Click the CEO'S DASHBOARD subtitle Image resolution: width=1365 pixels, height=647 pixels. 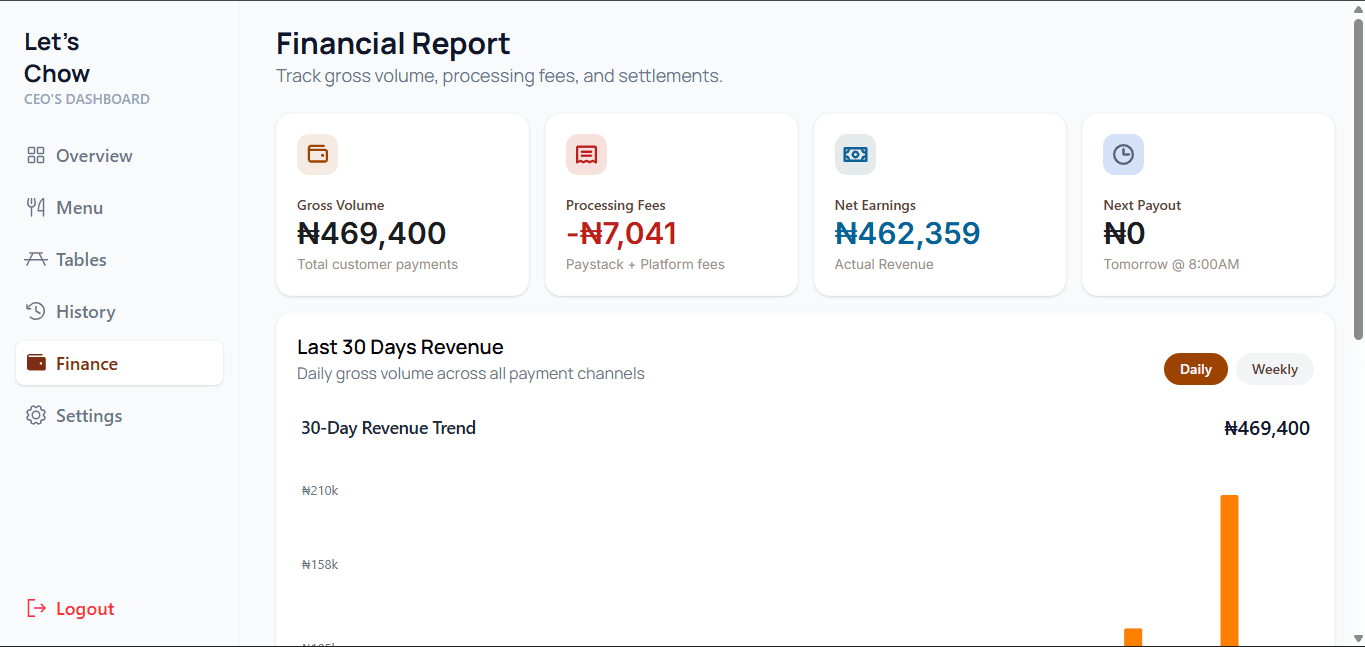pyautogui.click(x=87, y=99)
